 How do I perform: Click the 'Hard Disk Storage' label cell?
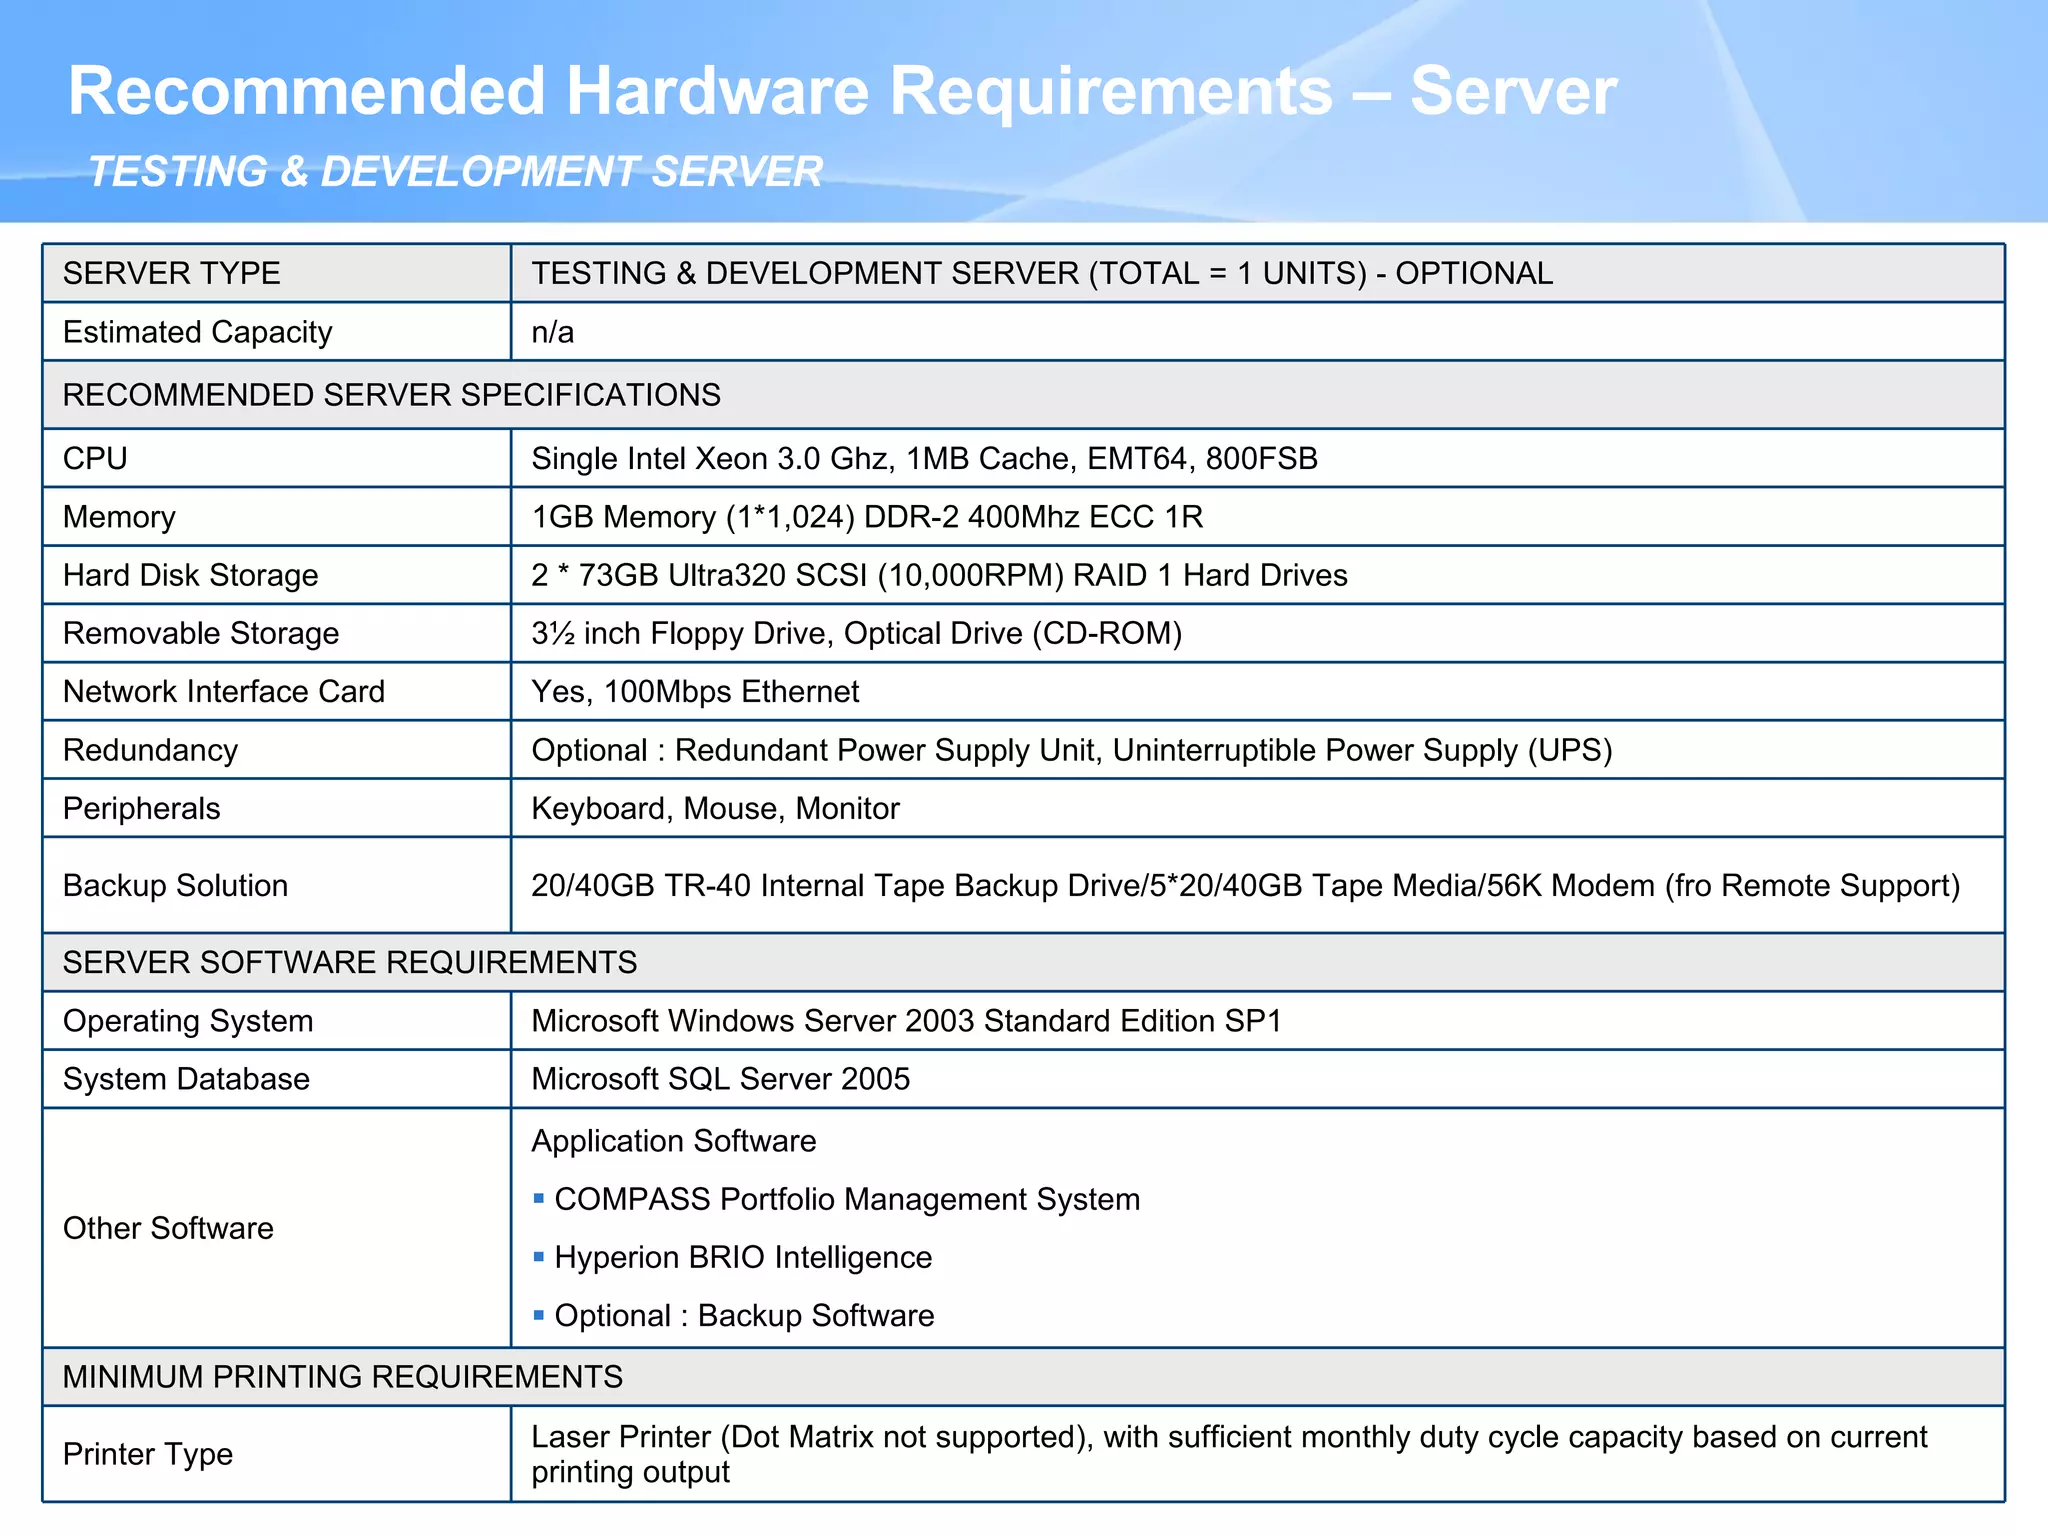point(190,575)
